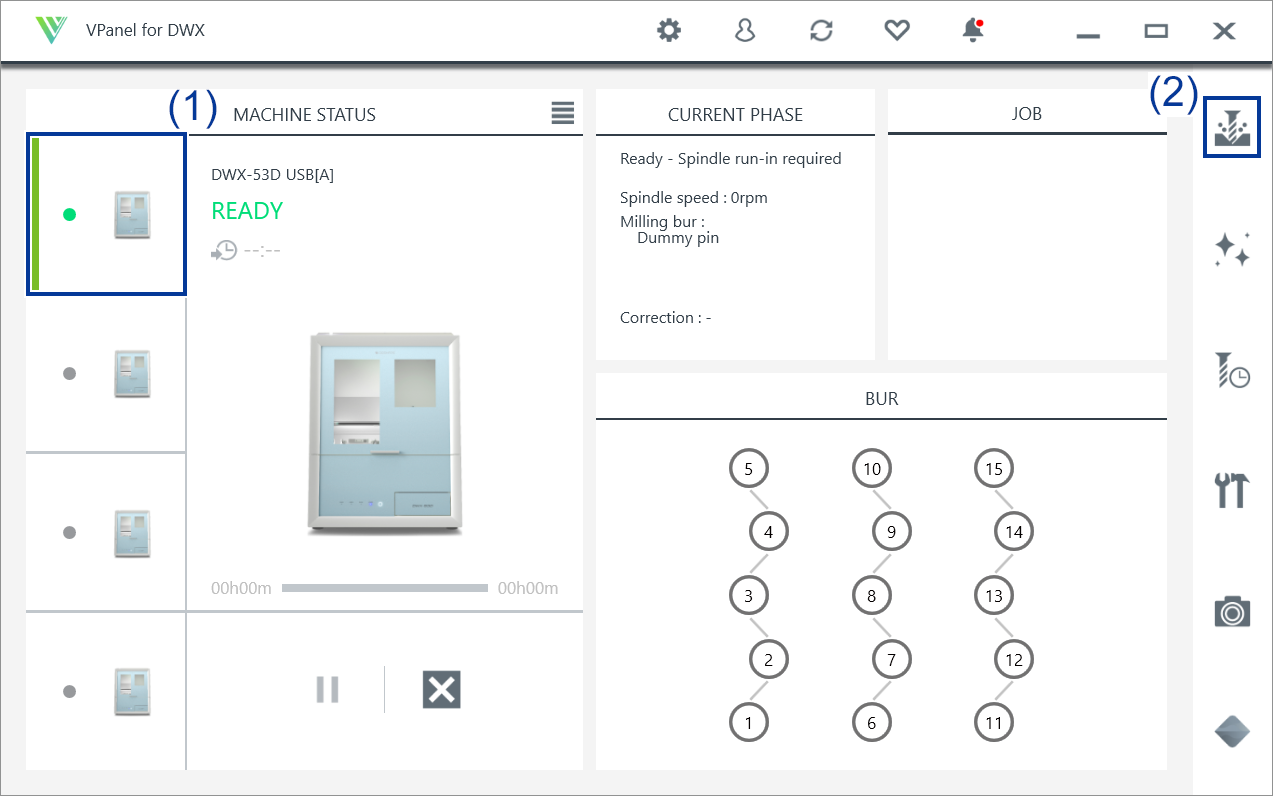This screenshot has width=1273, height=796.
Task: Open the bur time management icon
Action: tap(1232, 370)
